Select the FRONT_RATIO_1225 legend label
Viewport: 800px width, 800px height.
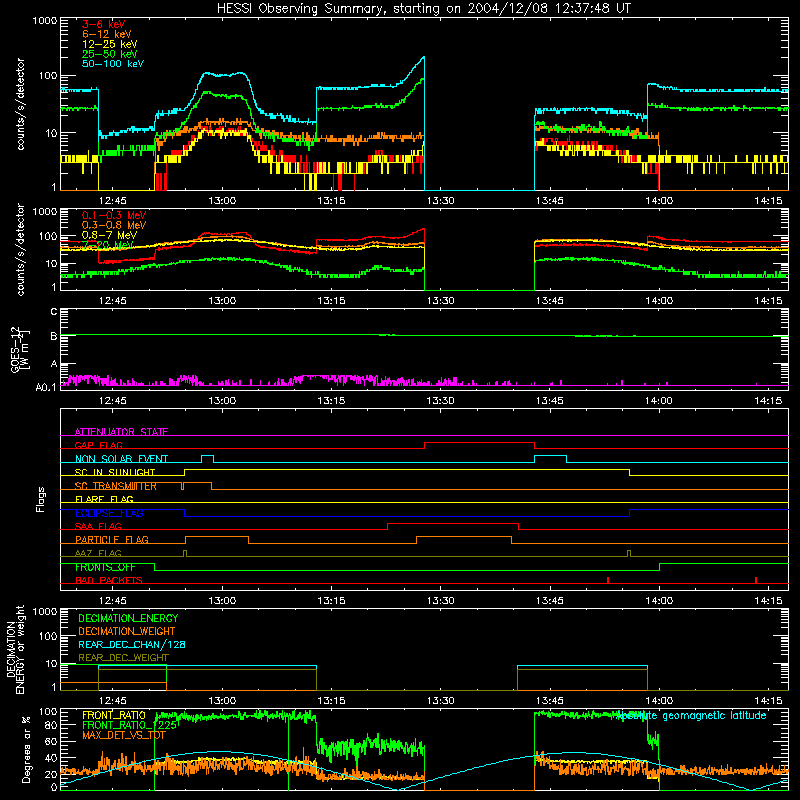130,724
